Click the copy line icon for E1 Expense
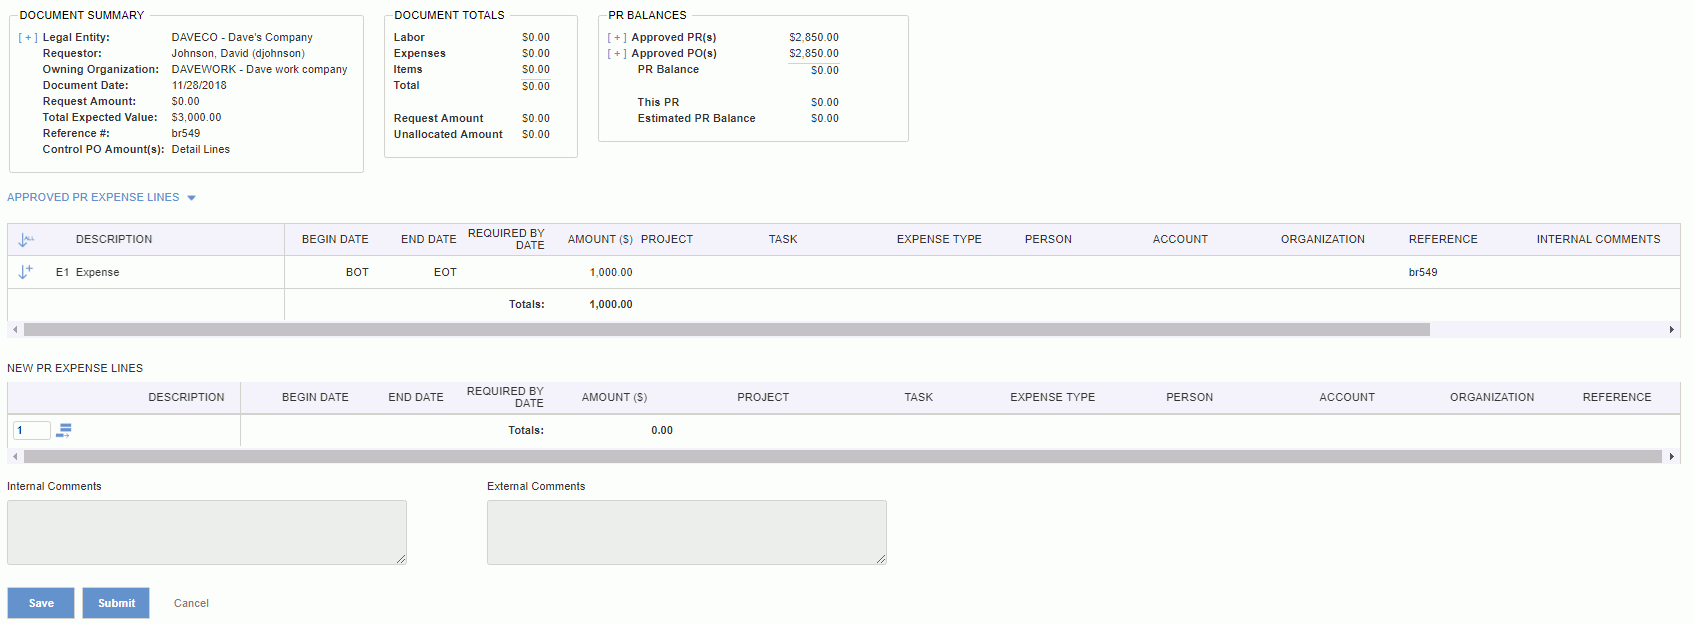Screen dimensions: 1694x624 point(26,272)
